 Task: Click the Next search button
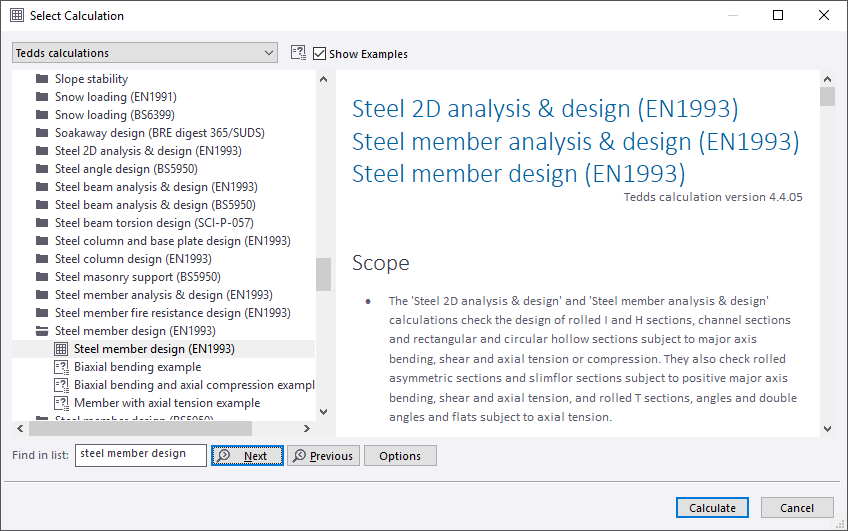(x=247, y=456)
